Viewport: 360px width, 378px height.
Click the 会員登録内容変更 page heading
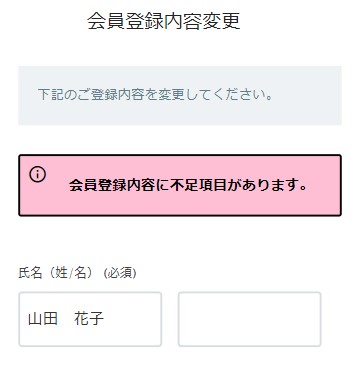click(164, 21)
